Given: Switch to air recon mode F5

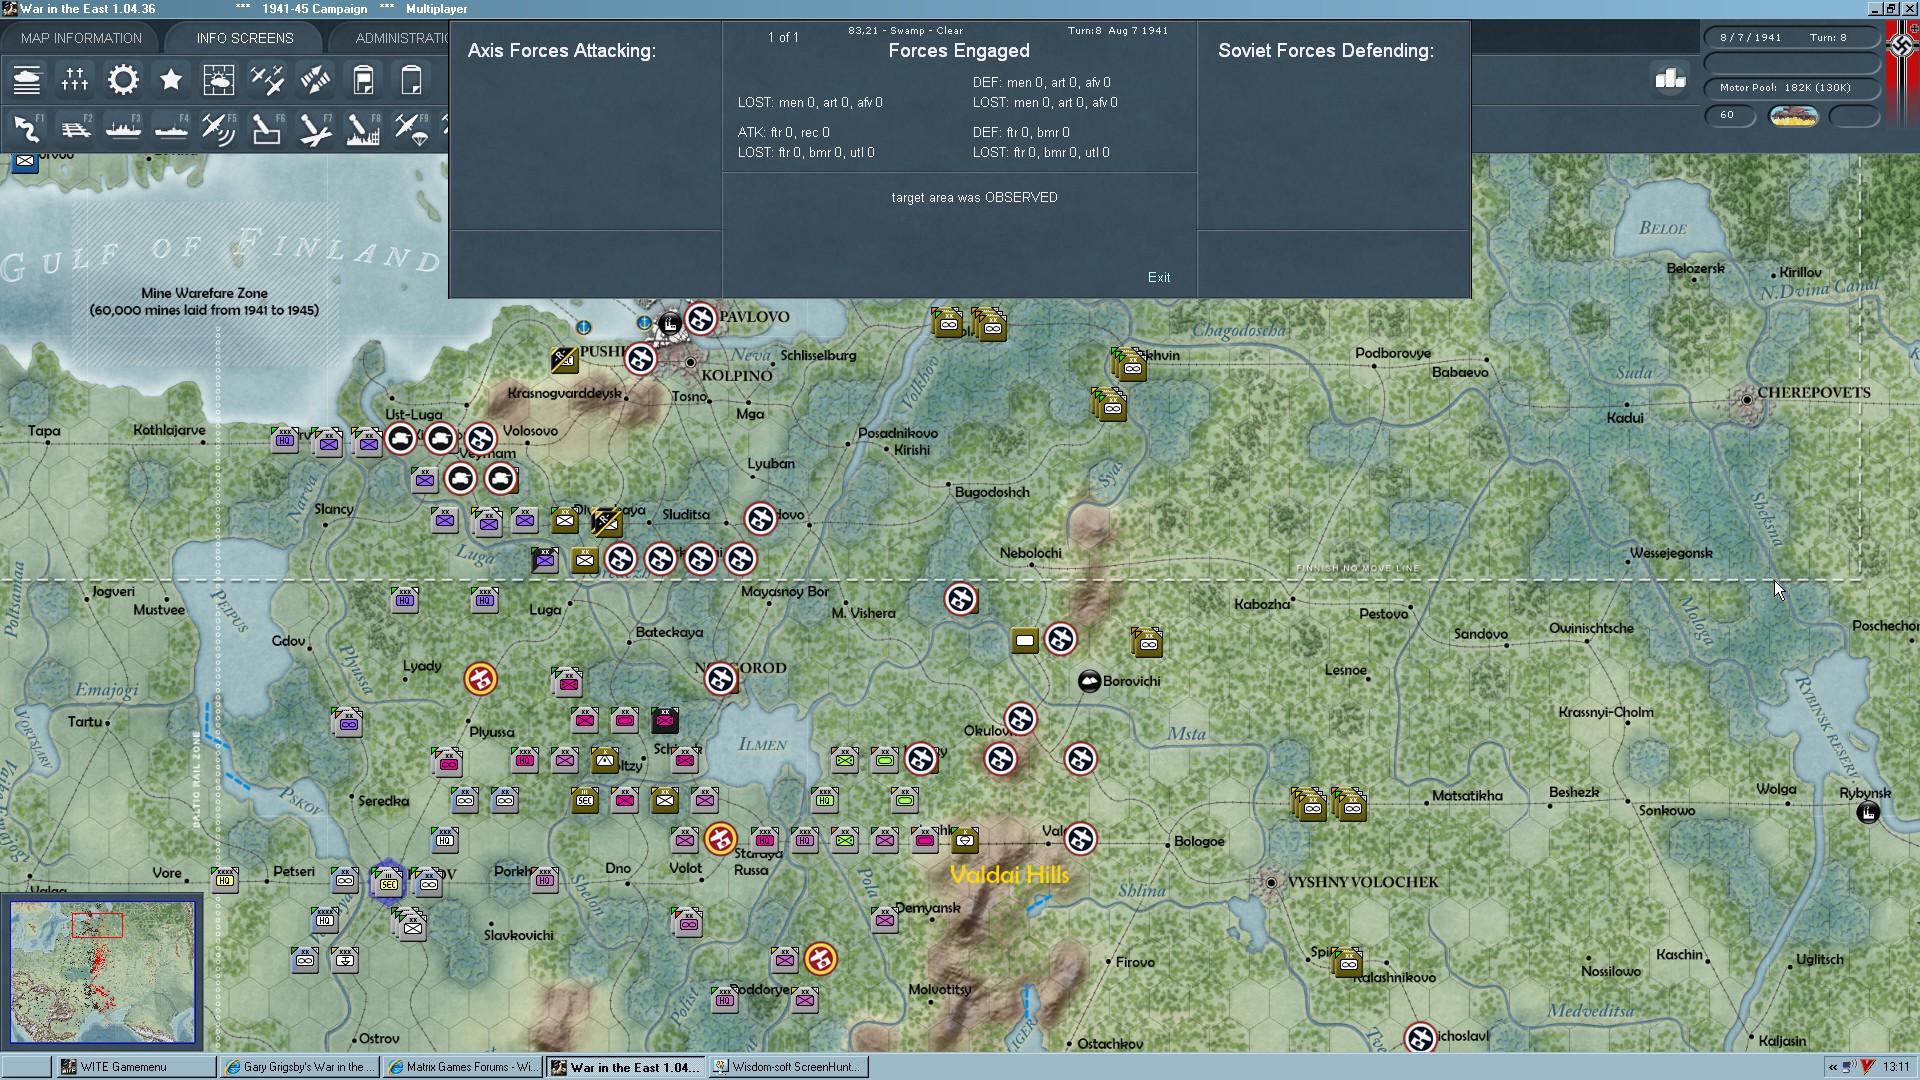Looking at the screenshot, I should click(x=219, y=129).
